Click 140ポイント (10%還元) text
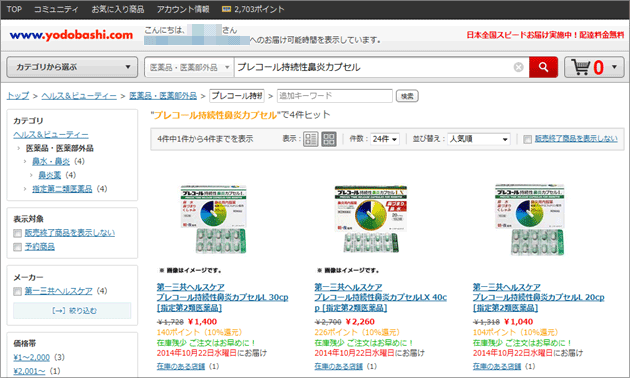 tap(200, 332)
